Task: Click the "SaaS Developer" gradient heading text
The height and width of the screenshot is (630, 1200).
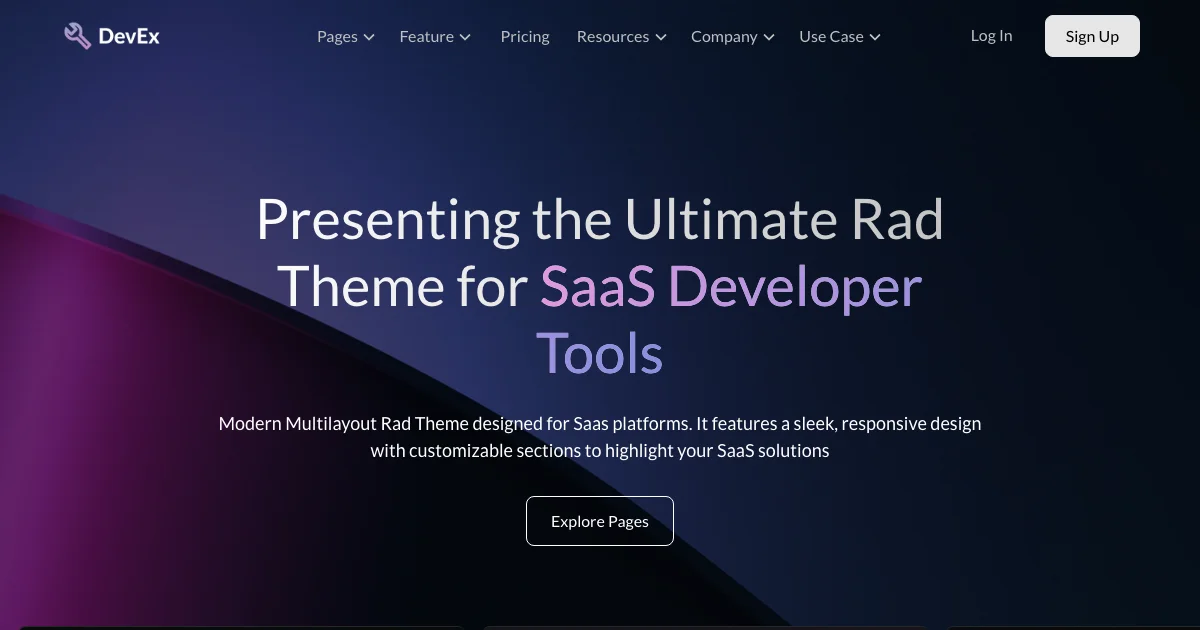Action: point(731,287)
